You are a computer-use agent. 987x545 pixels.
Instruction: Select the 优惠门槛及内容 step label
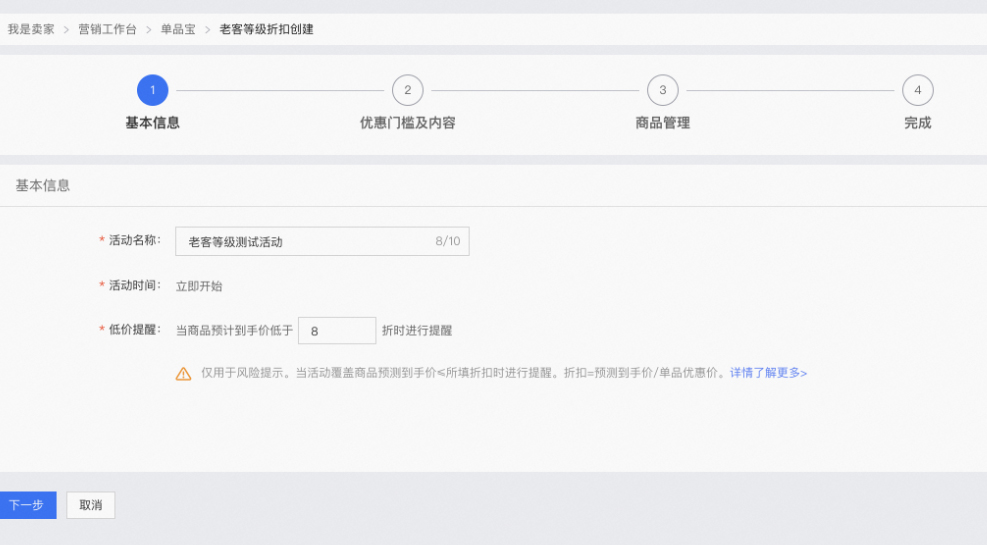408,123
